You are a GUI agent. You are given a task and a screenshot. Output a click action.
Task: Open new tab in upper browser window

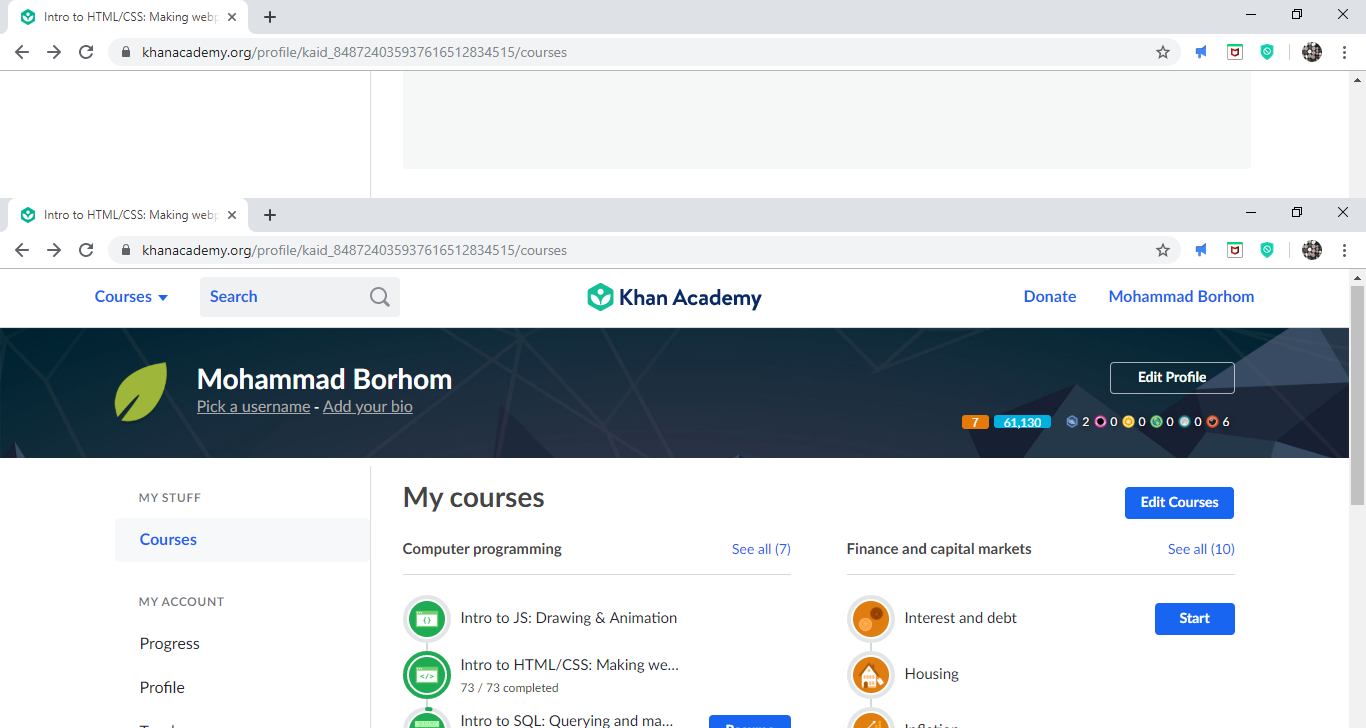270,17
